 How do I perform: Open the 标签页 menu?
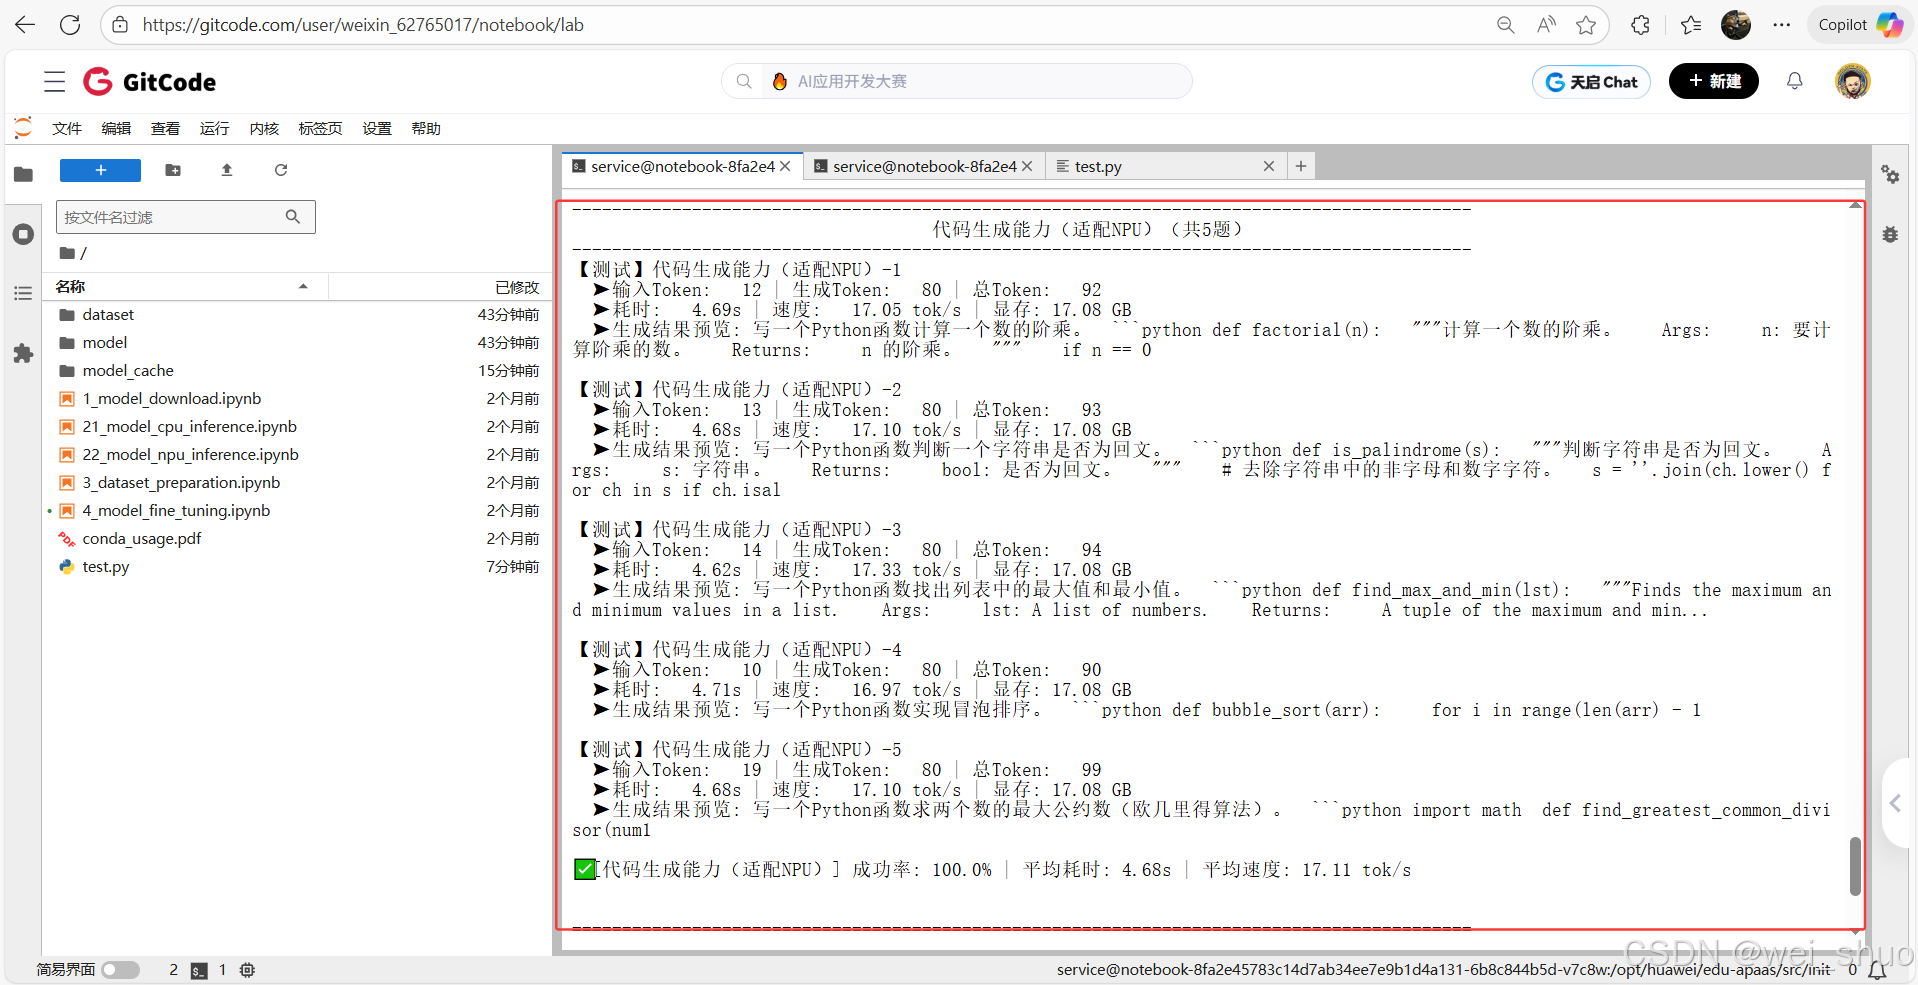point(320,128)
